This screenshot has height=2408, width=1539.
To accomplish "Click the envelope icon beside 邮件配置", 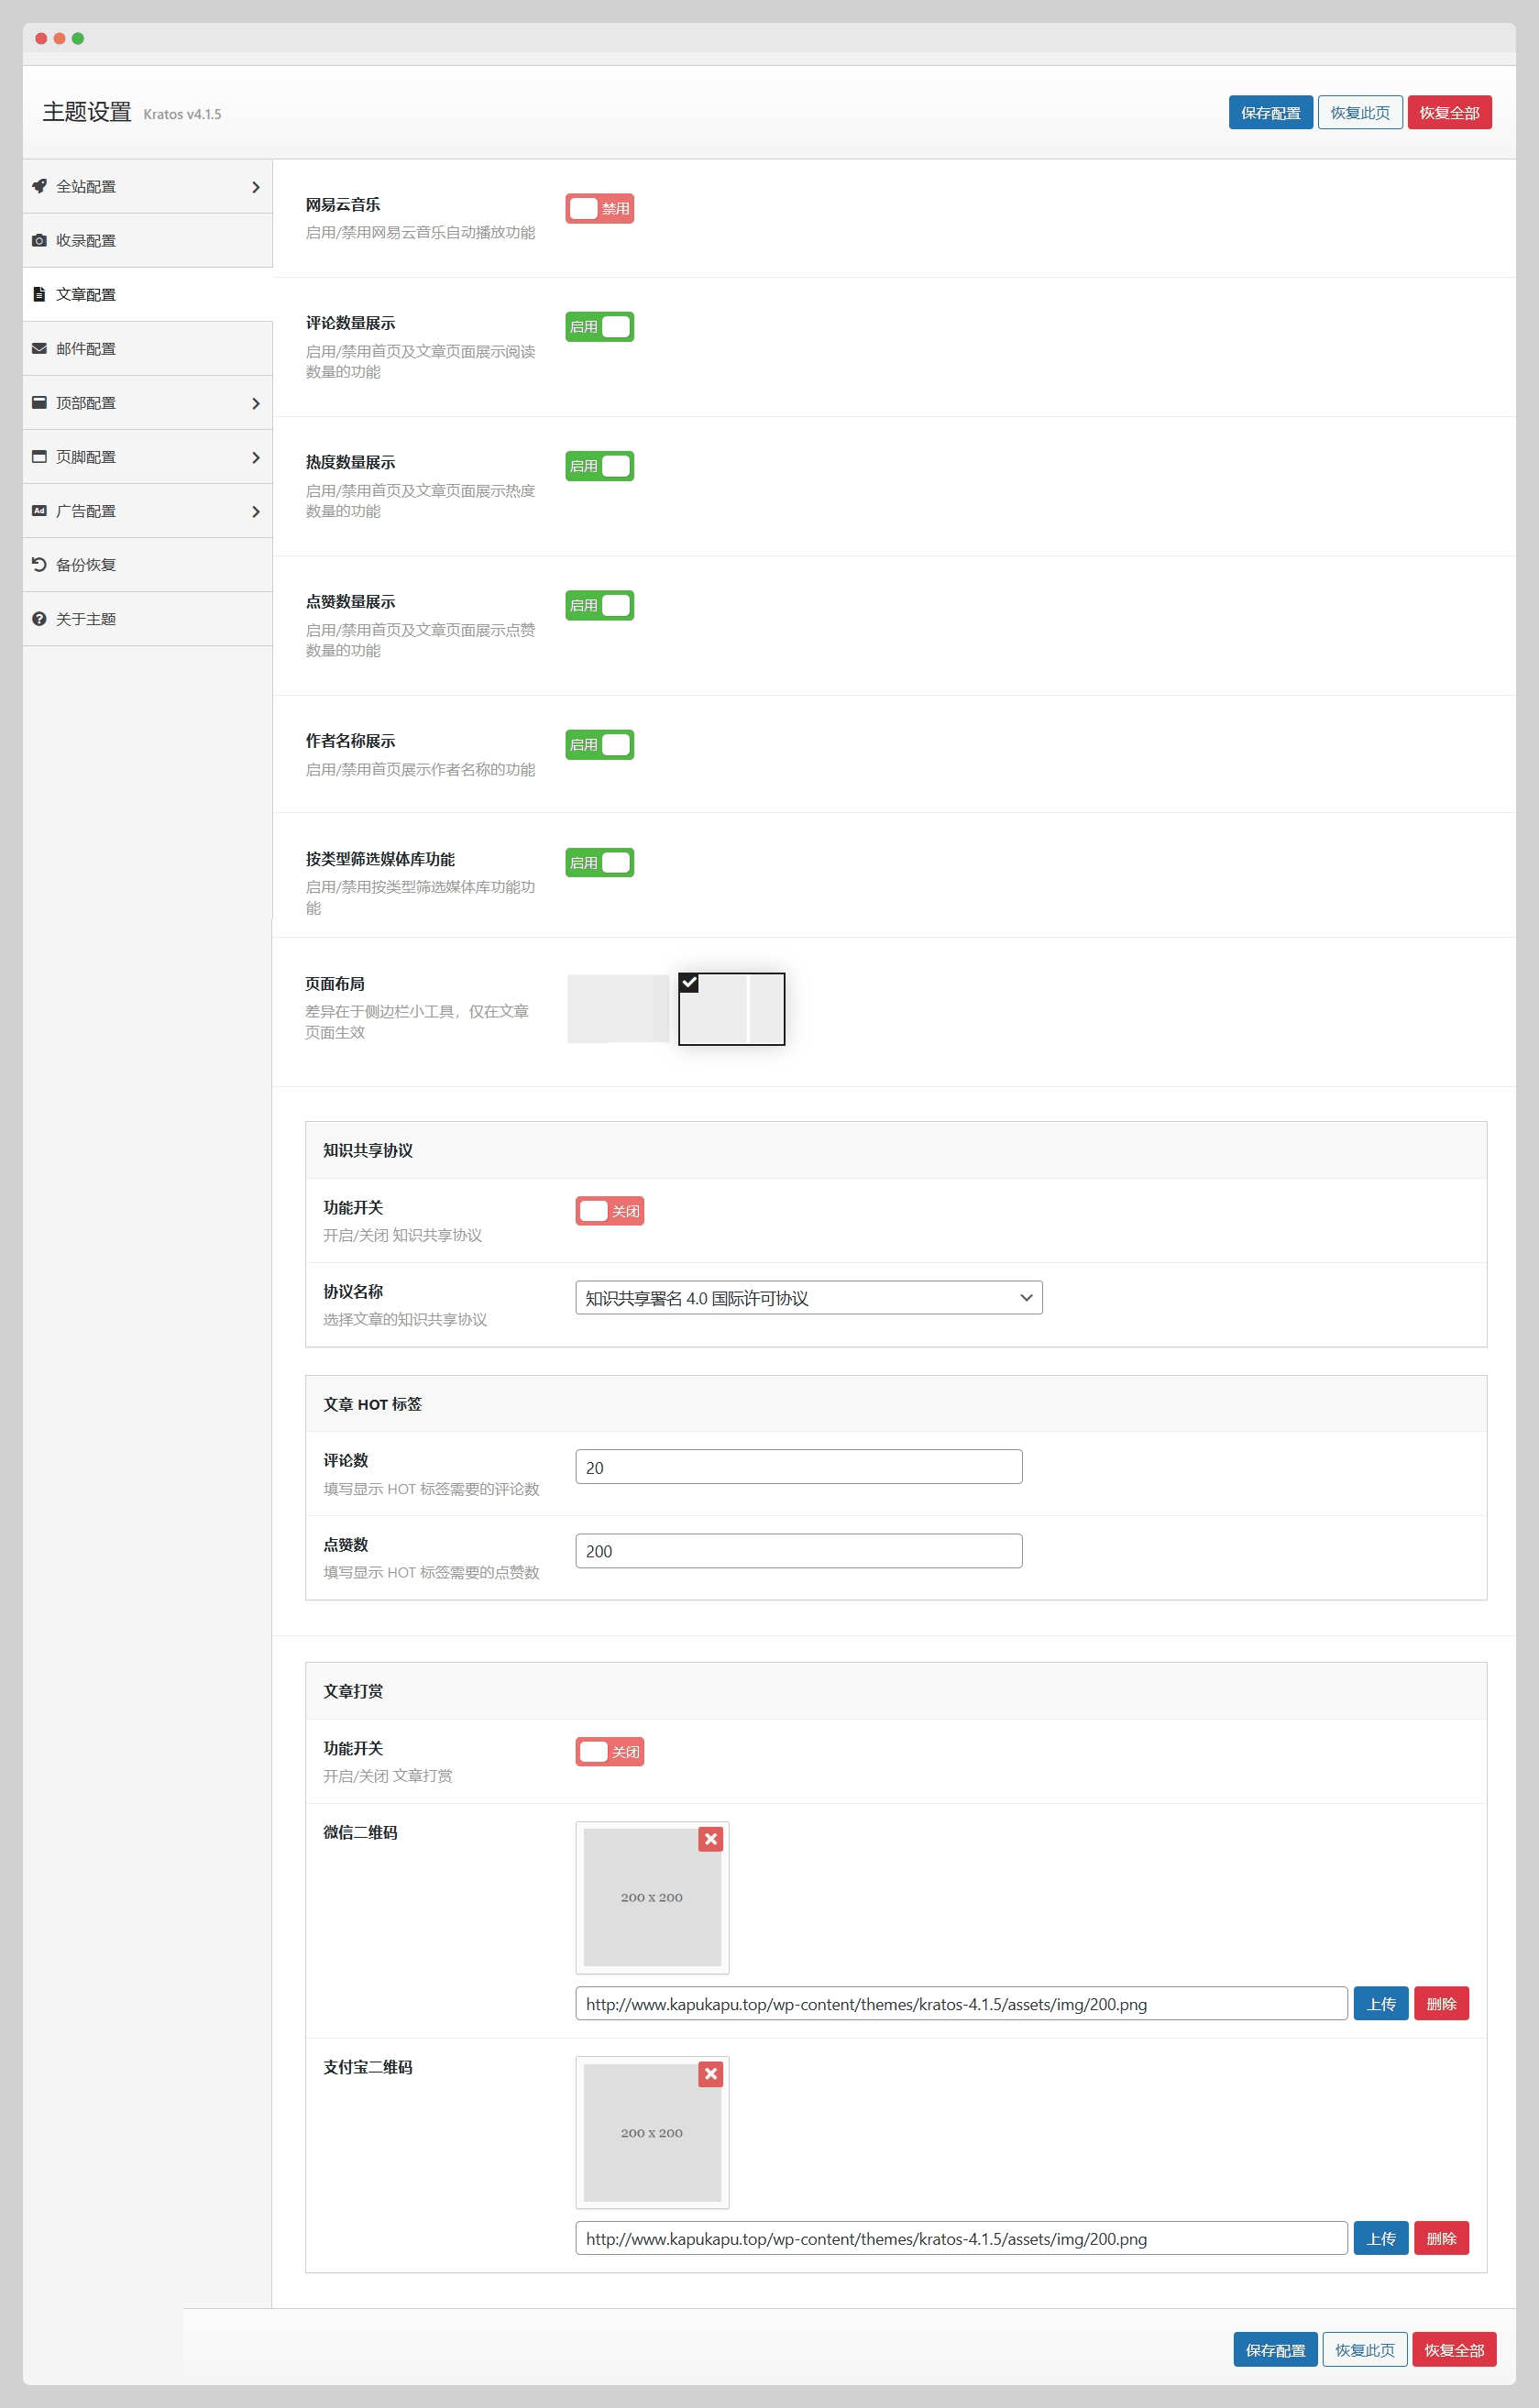I will (x=39, y=348).
